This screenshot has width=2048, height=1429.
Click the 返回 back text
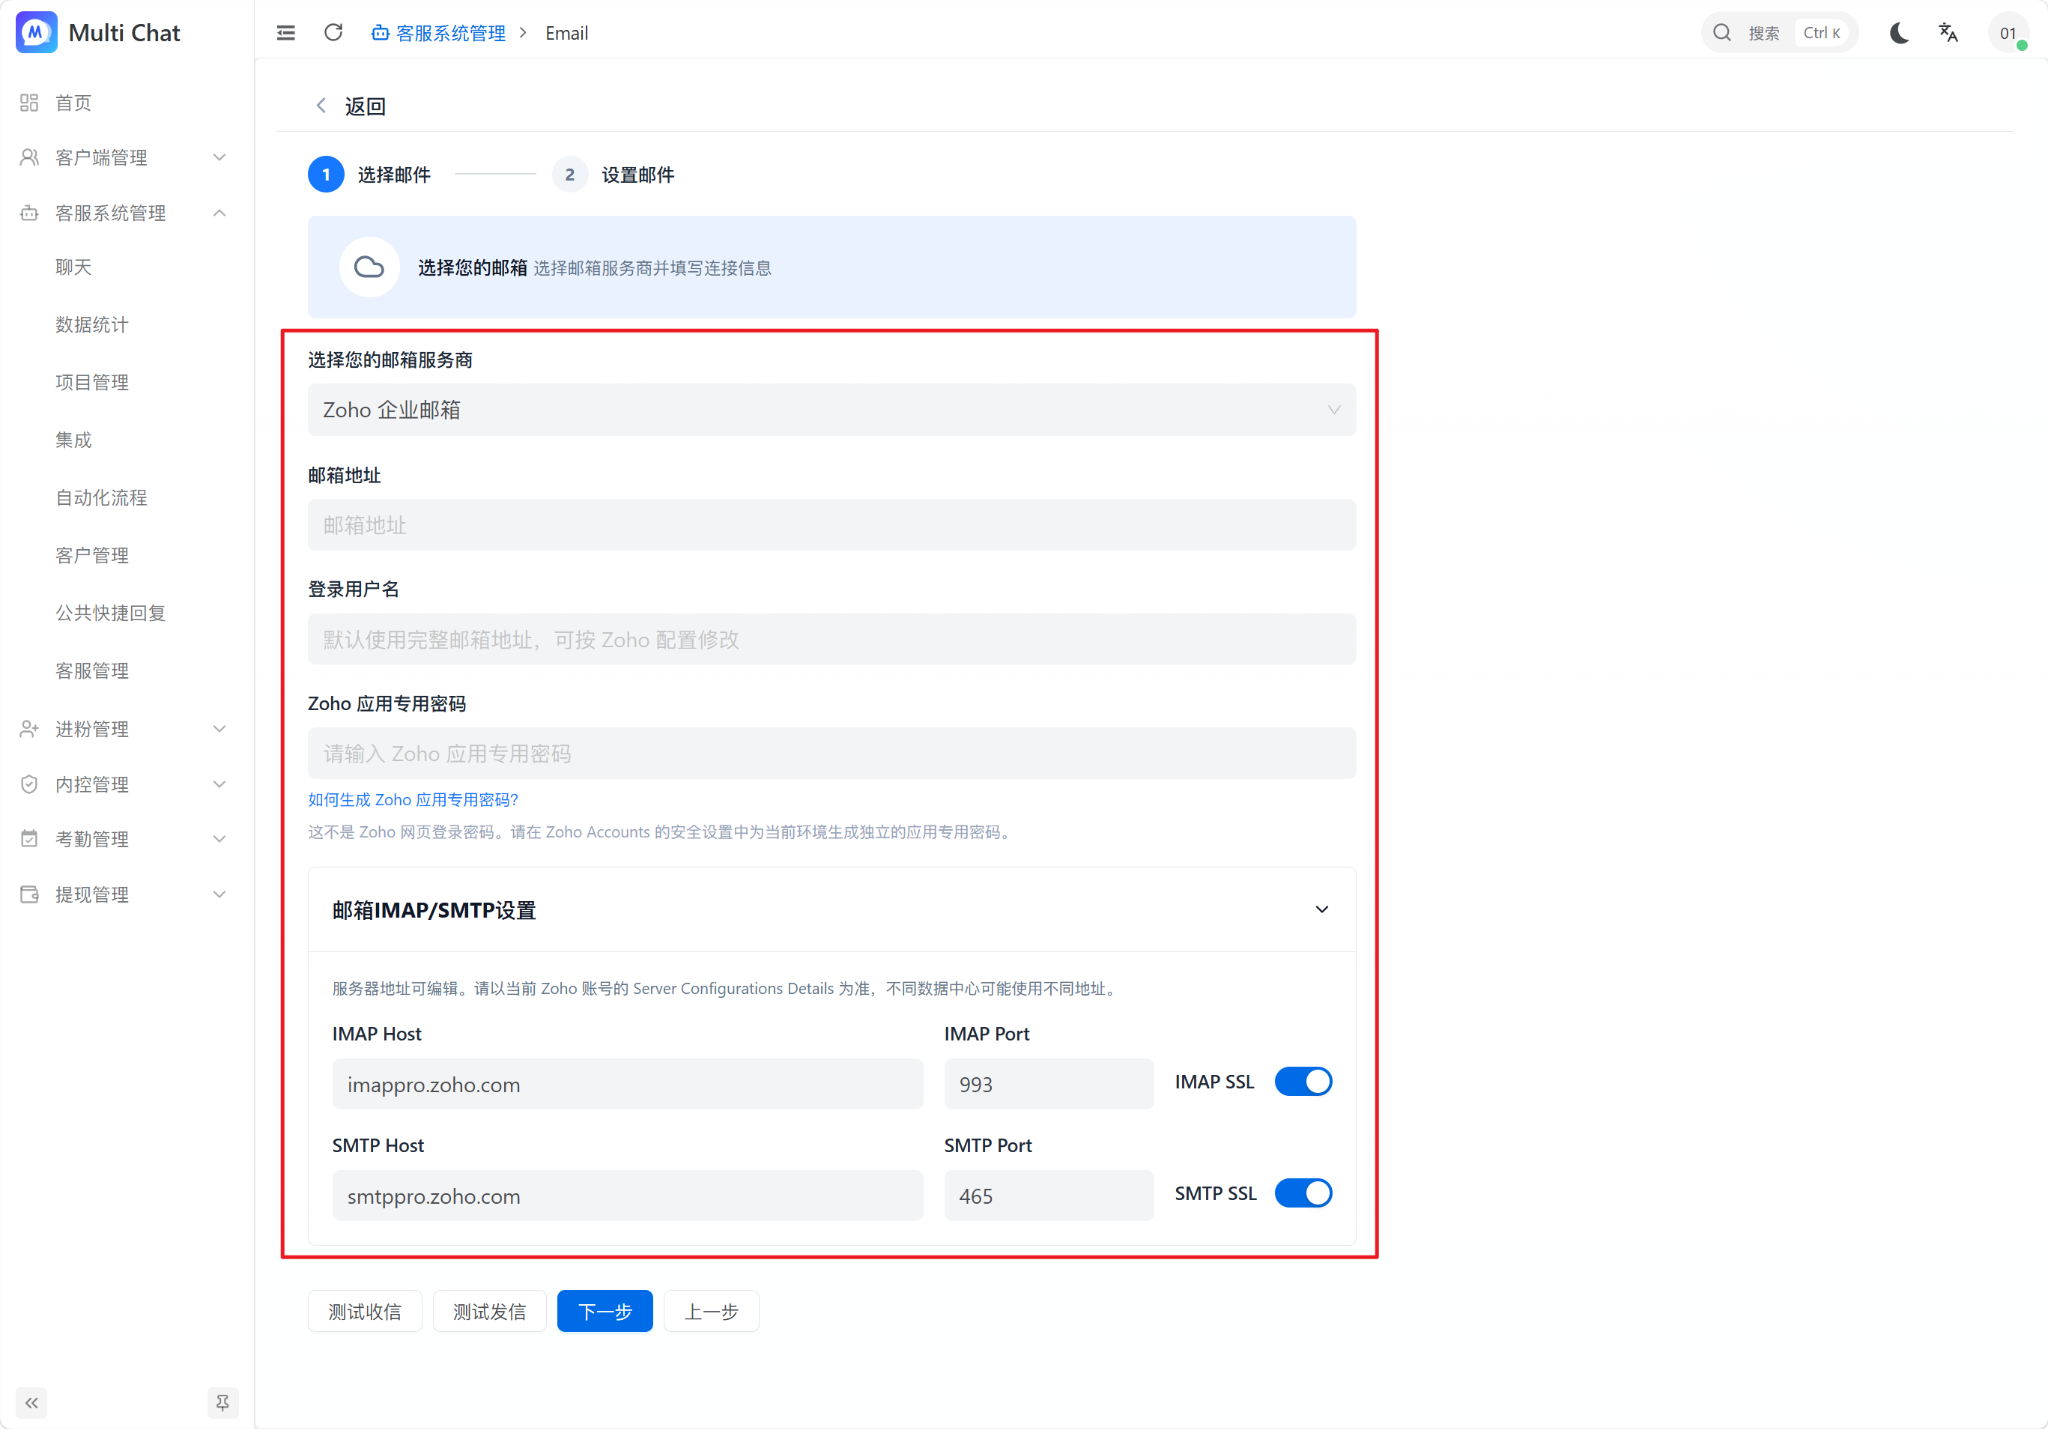point(365,106)
